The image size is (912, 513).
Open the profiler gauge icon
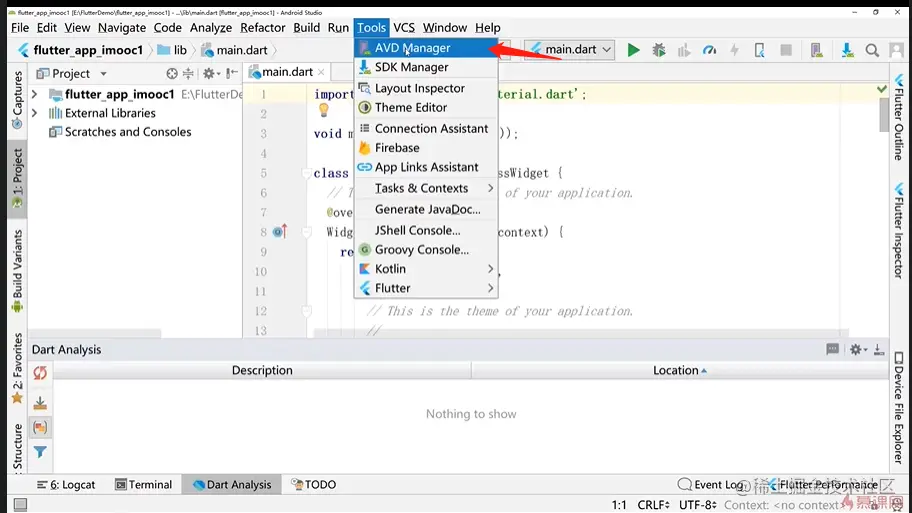[710, 50]
